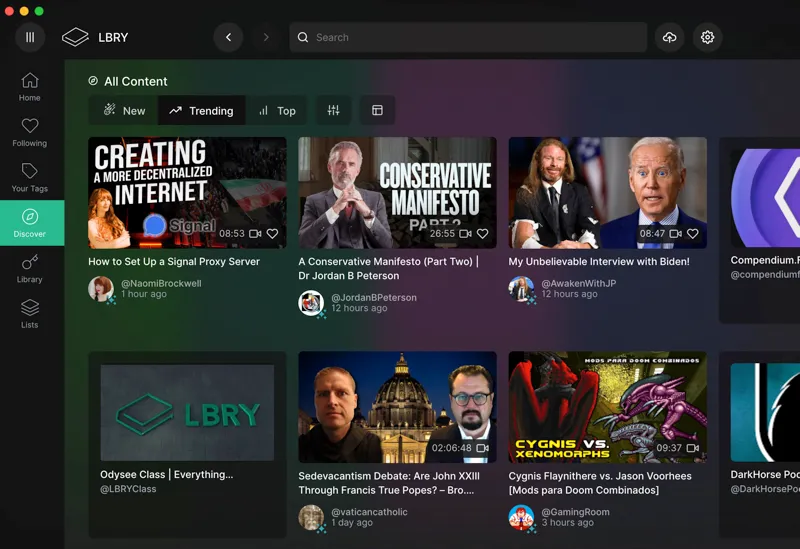
Task: Open Lists in sidebar
Action: click(x=30, y=314)
